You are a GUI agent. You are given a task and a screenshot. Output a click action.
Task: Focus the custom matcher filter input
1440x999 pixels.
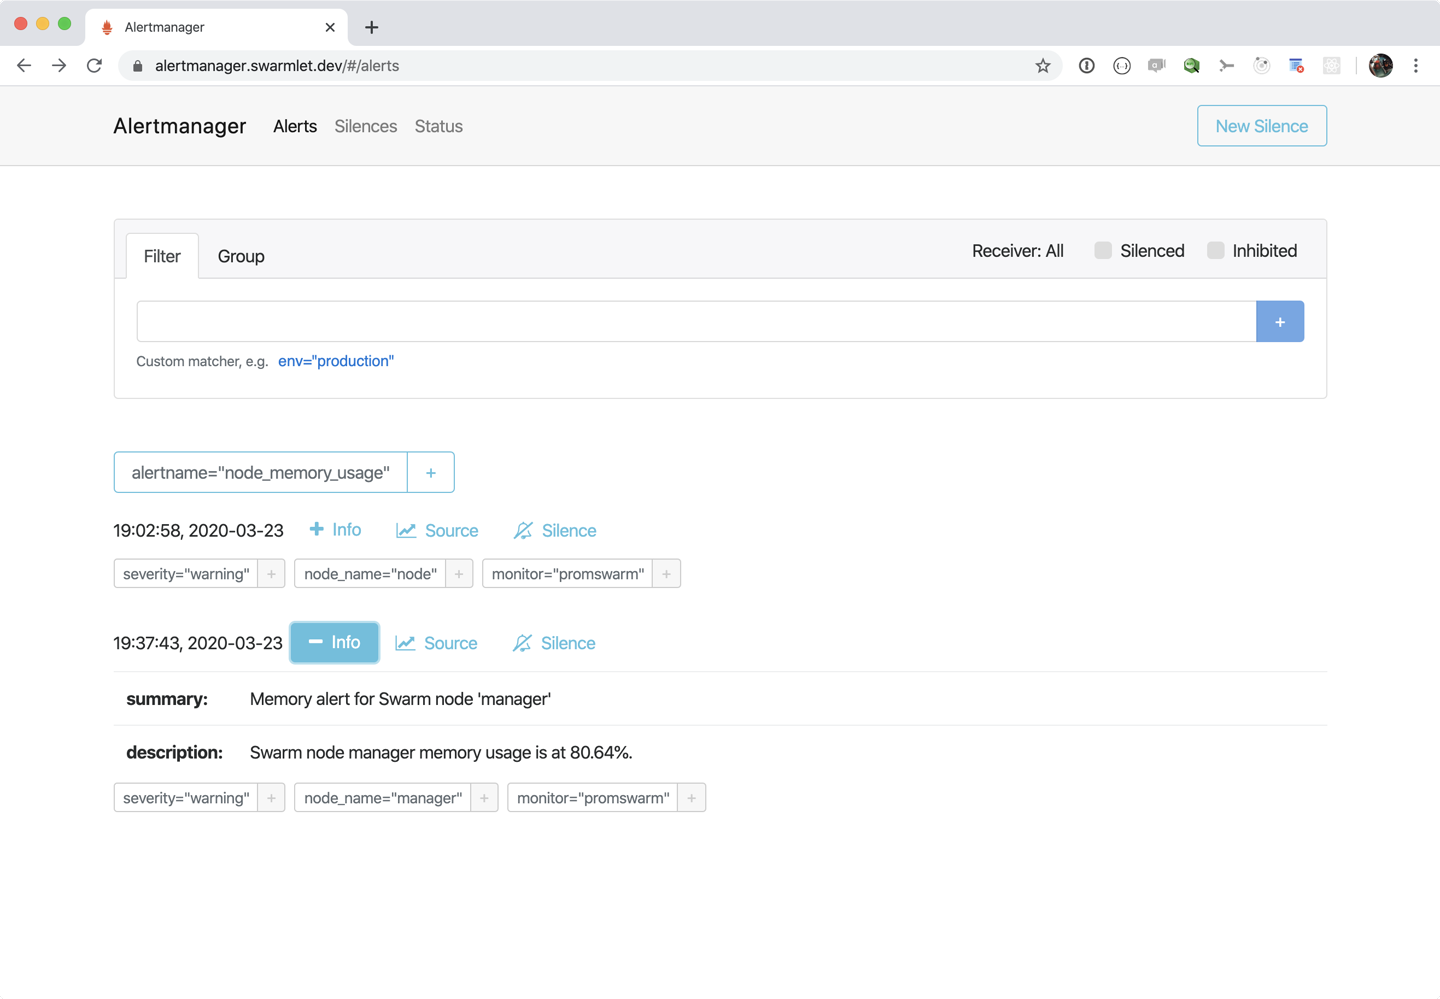point(696,322)
